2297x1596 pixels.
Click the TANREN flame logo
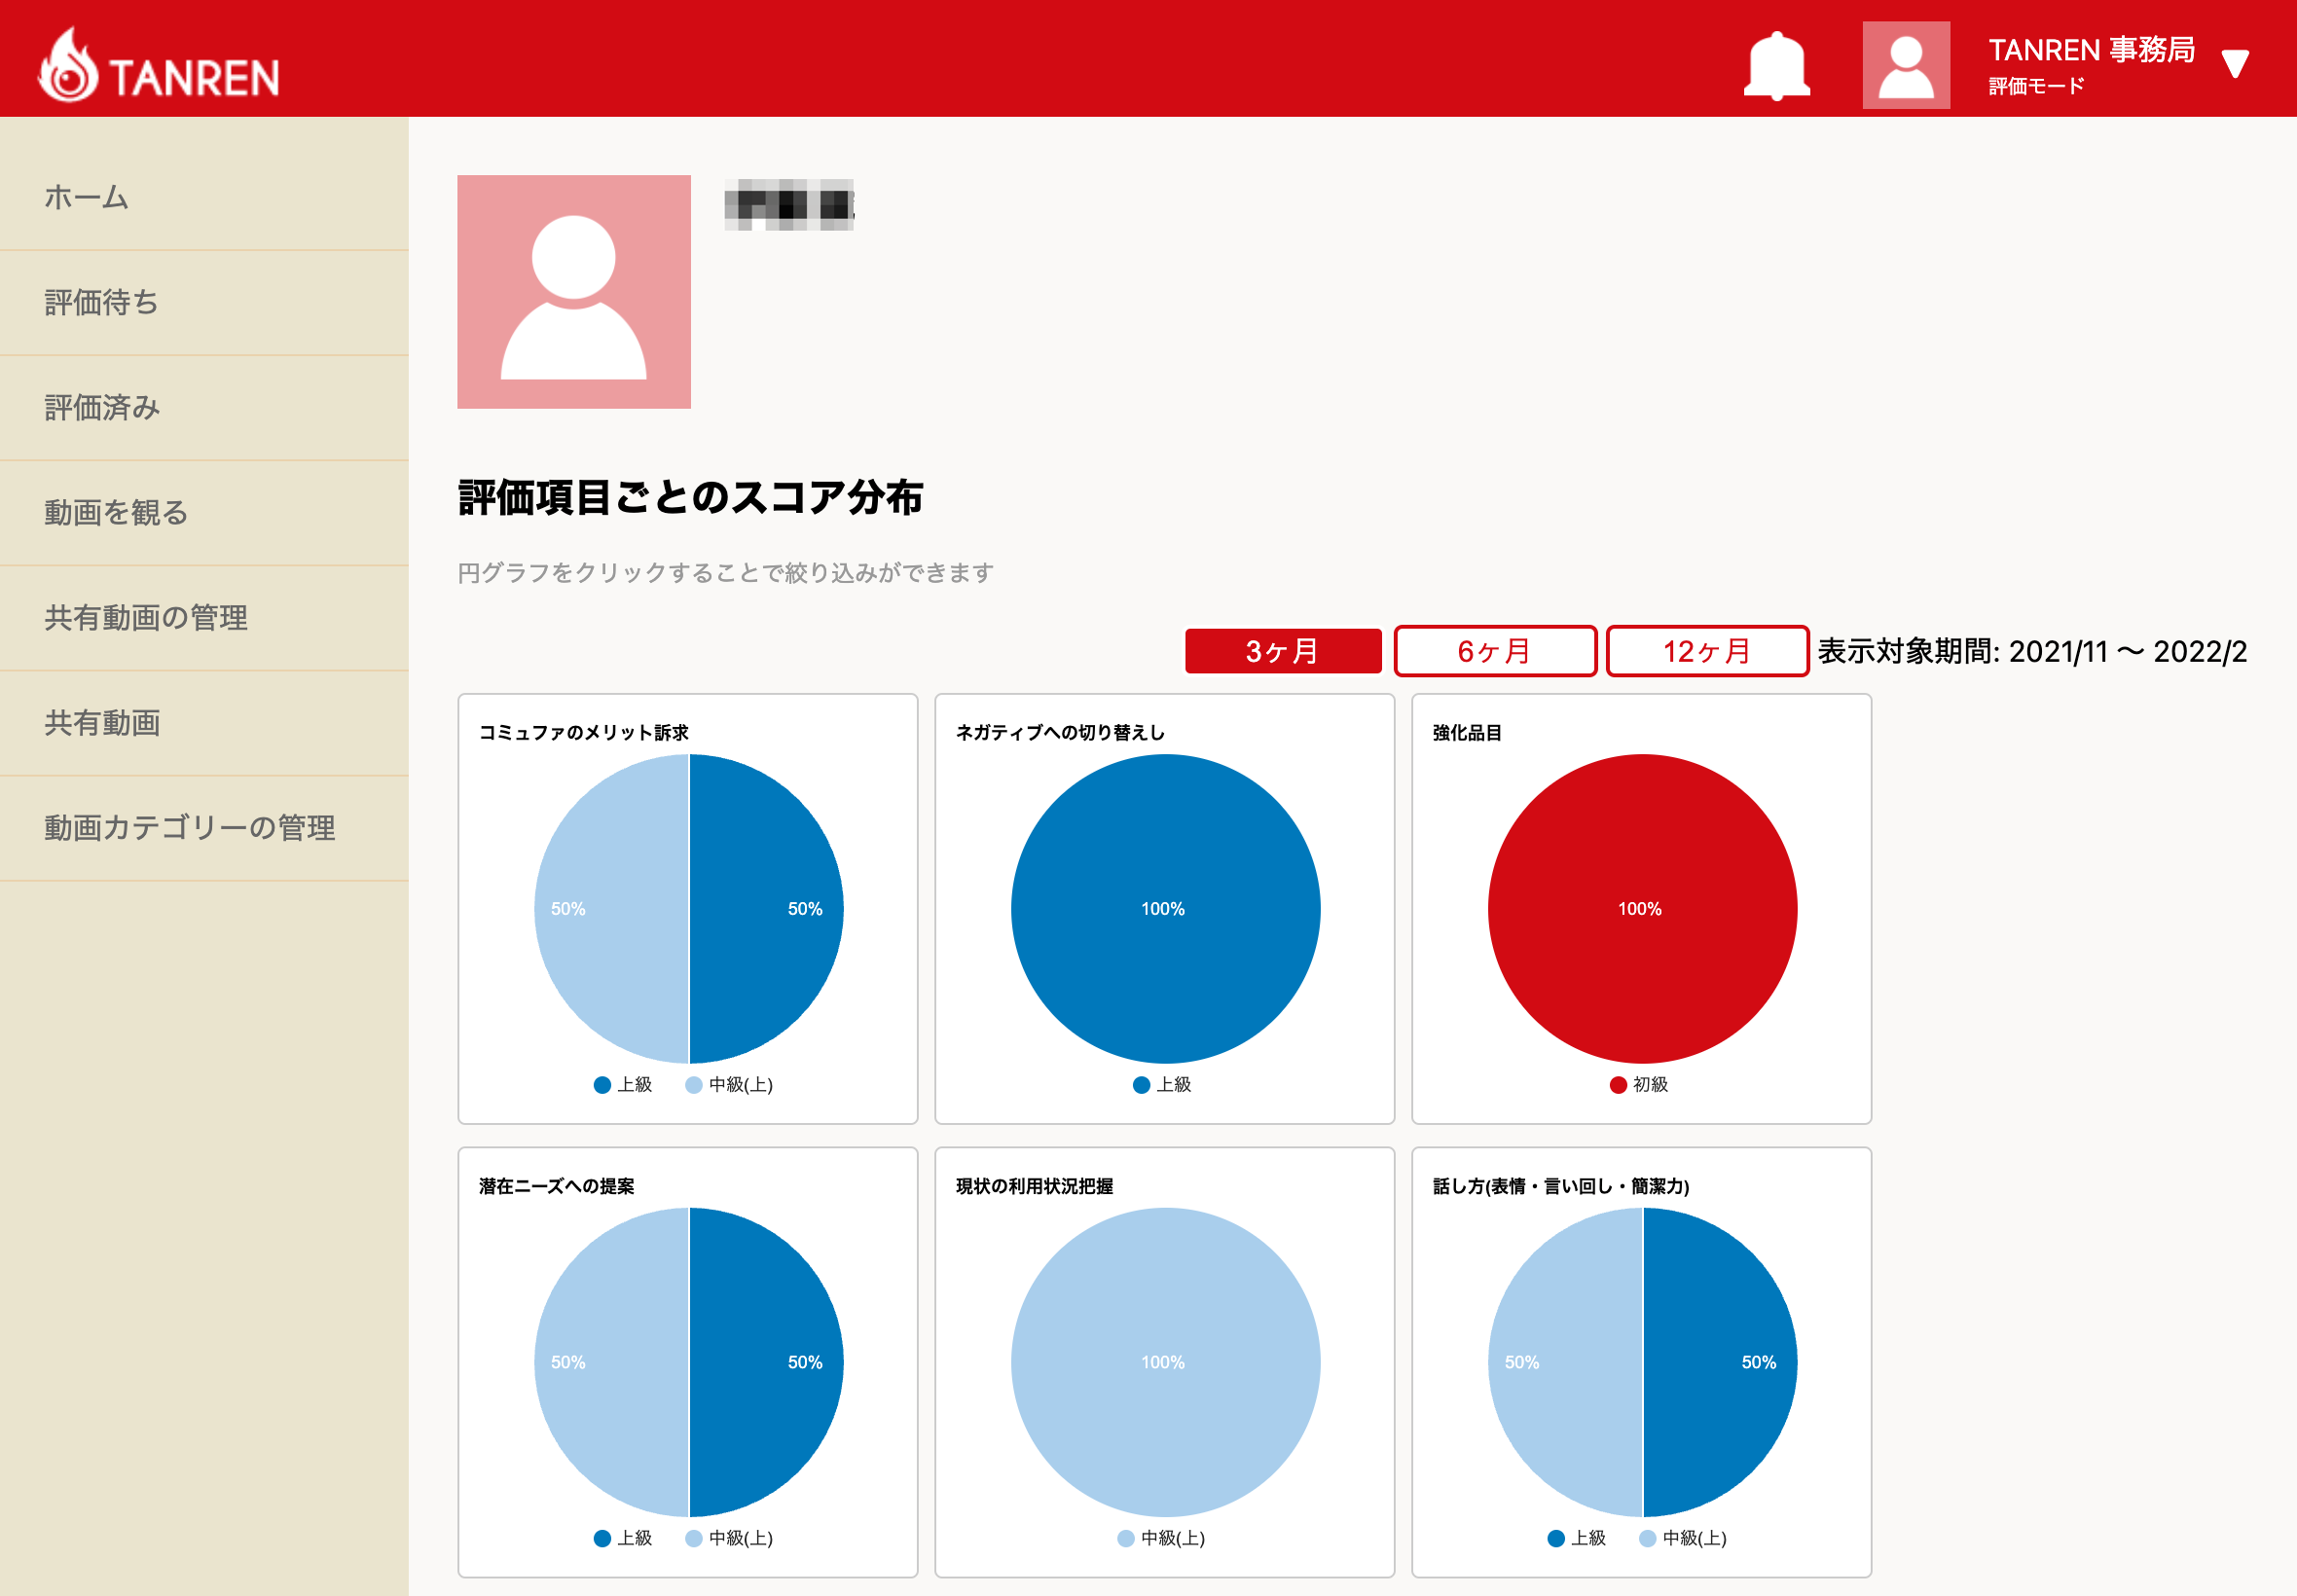68,66
